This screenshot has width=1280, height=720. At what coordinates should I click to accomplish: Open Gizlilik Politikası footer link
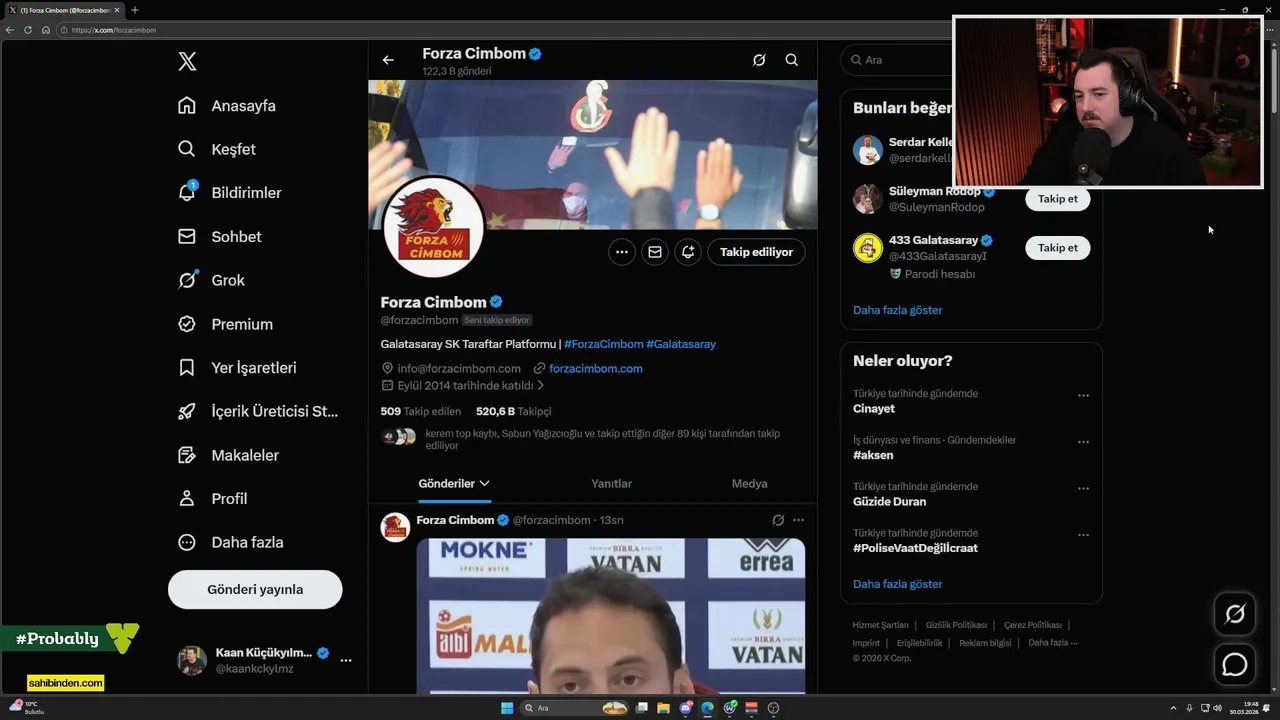coord(956,625)
